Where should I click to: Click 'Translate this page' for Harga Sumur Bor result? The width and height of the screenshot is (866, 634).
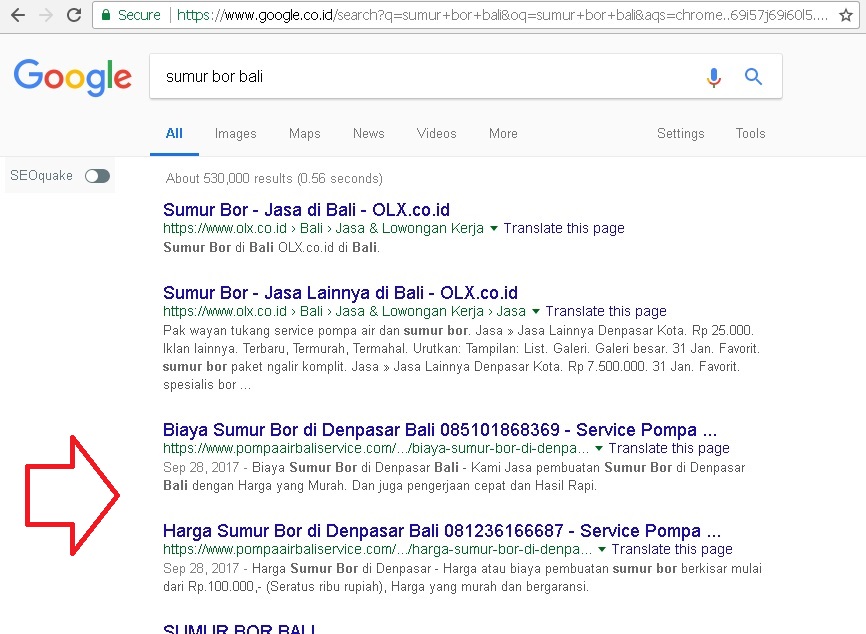click(672, 550)
